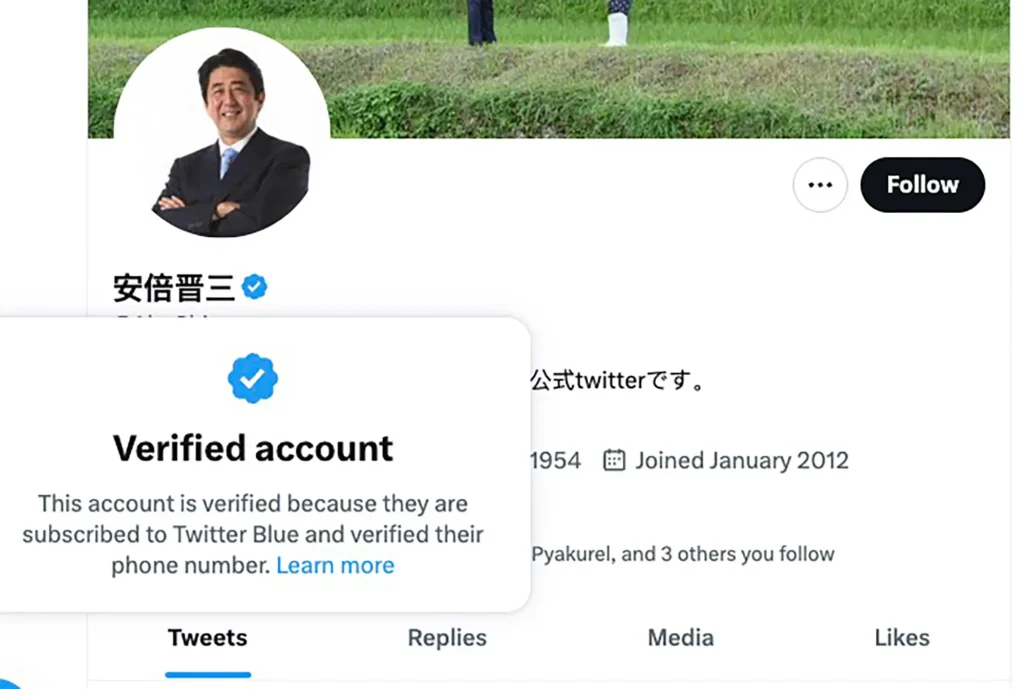The width and height of the screenshot is (1024, 689).
Task: Switch to the Tweets tab
Action: point(207,638)
